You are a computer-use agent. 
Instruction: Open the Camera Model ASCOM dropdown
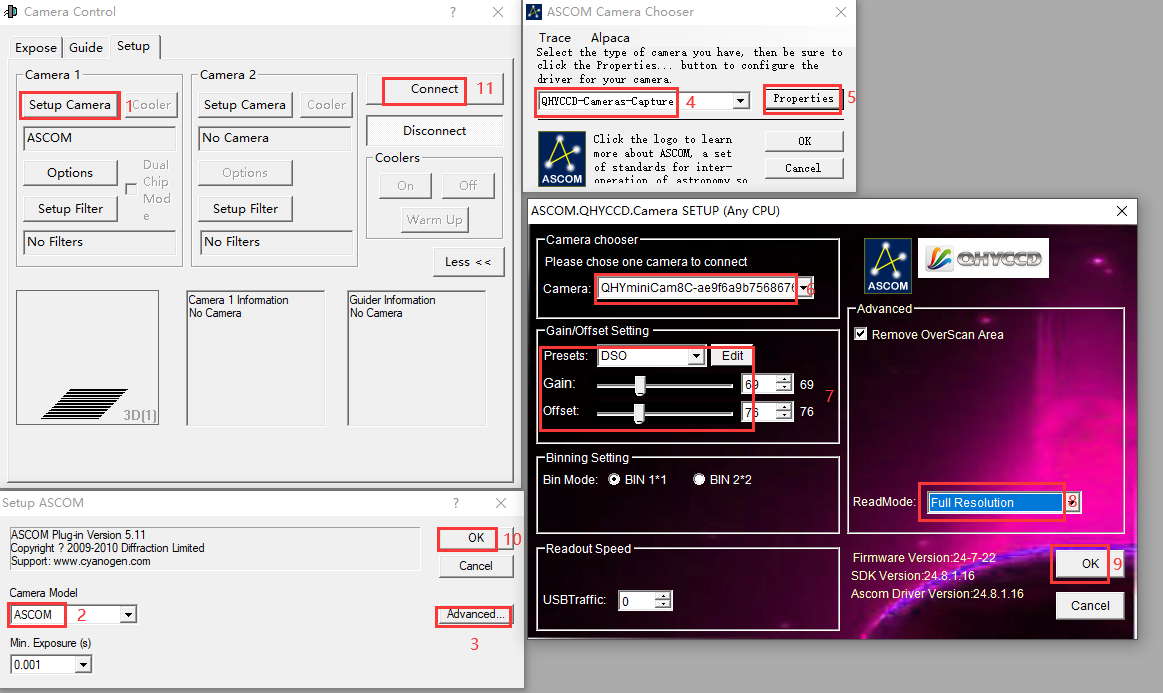coord(128,614)
